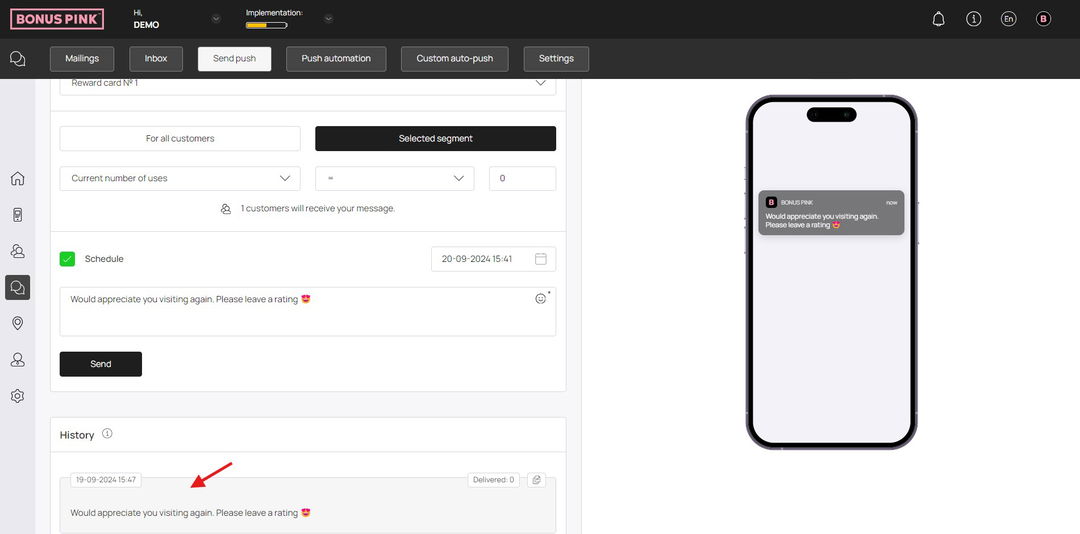Open the profile B avatar icon
The image size is (1080, 534).
click(1043, 19)
